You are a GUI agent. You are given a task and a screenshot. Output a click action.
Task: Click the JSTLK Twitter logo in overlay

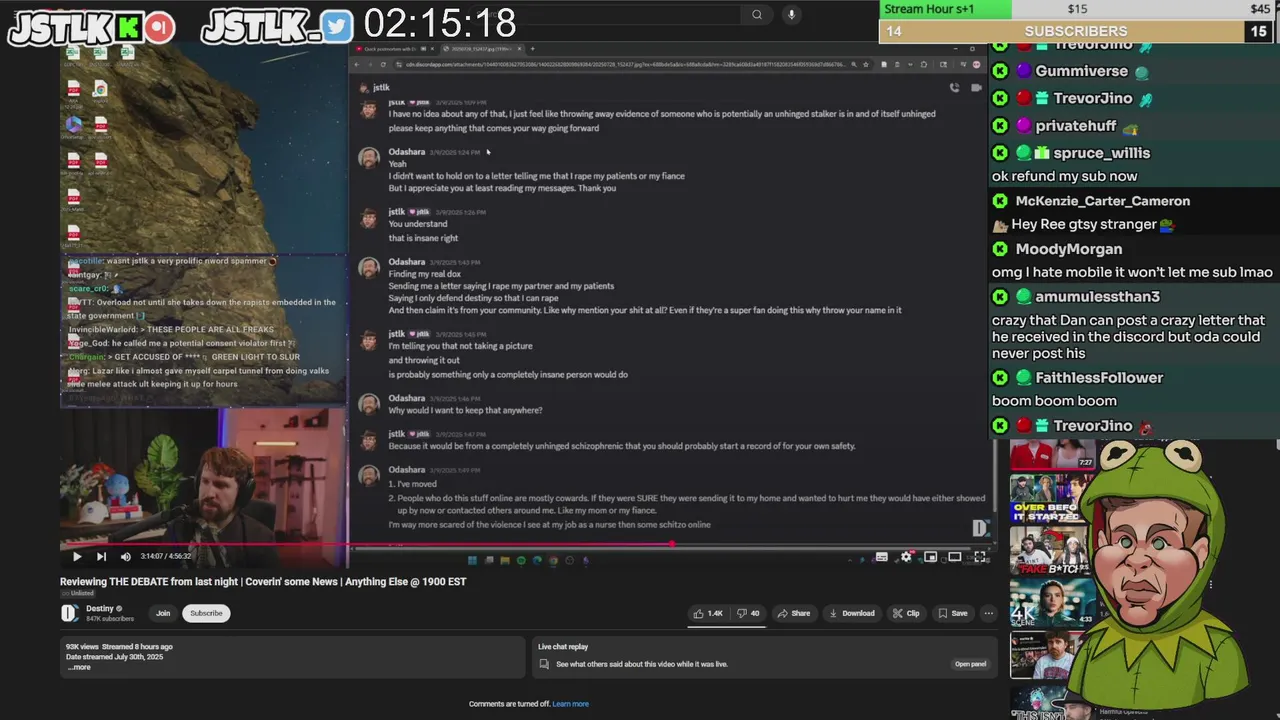(x=337, y=27)
